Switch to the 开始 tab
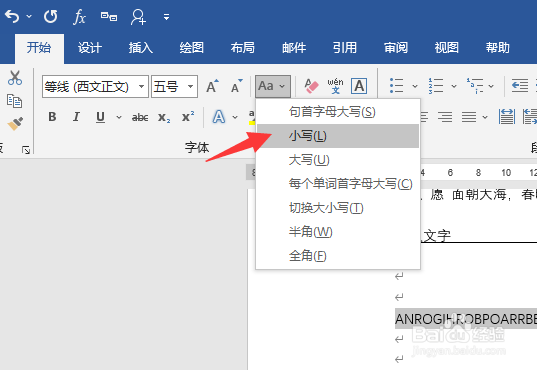The width and height of the screenshot is (537, 370). pyautogui.click(x=39, y=48)
